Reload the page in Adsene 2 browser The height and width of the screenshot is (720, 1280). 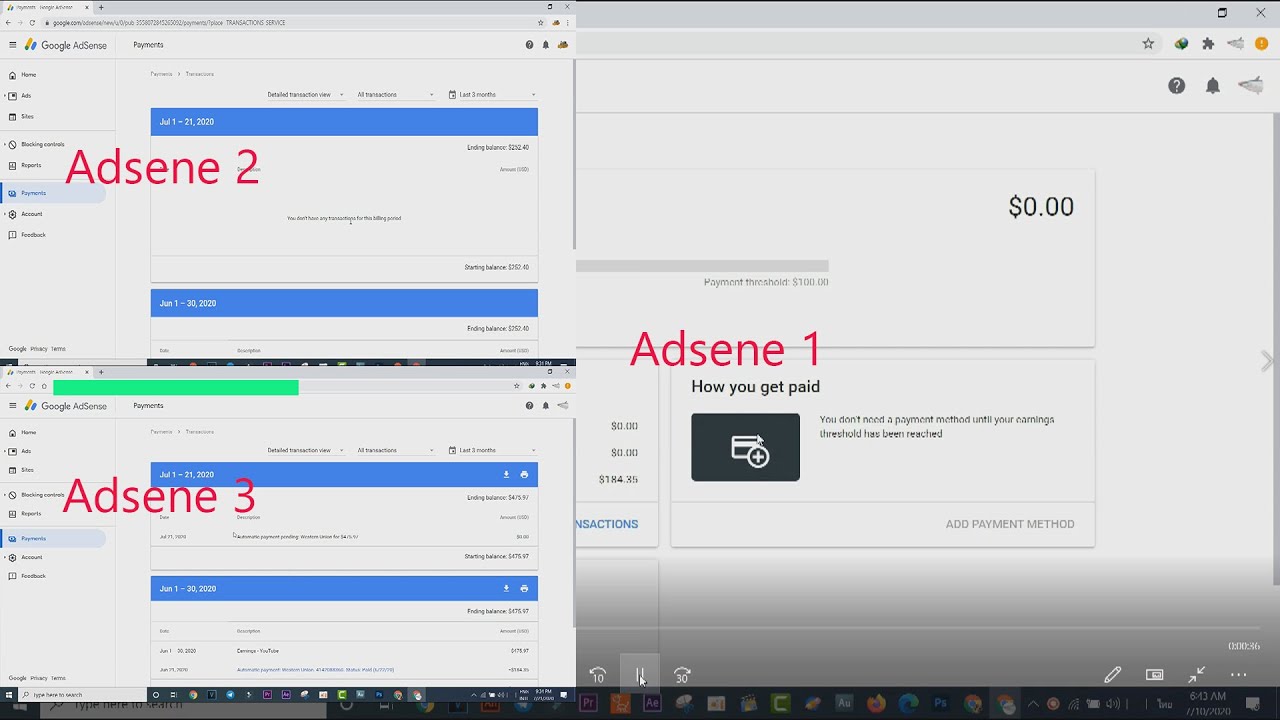(32, 22)
